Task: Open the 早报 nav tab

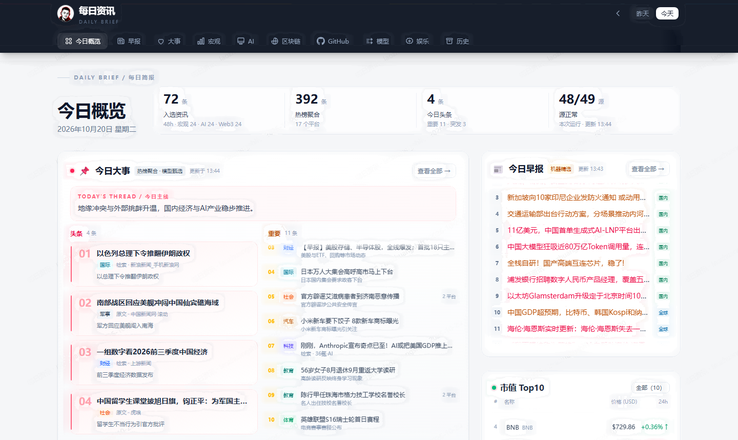Action: coord(128,41)
